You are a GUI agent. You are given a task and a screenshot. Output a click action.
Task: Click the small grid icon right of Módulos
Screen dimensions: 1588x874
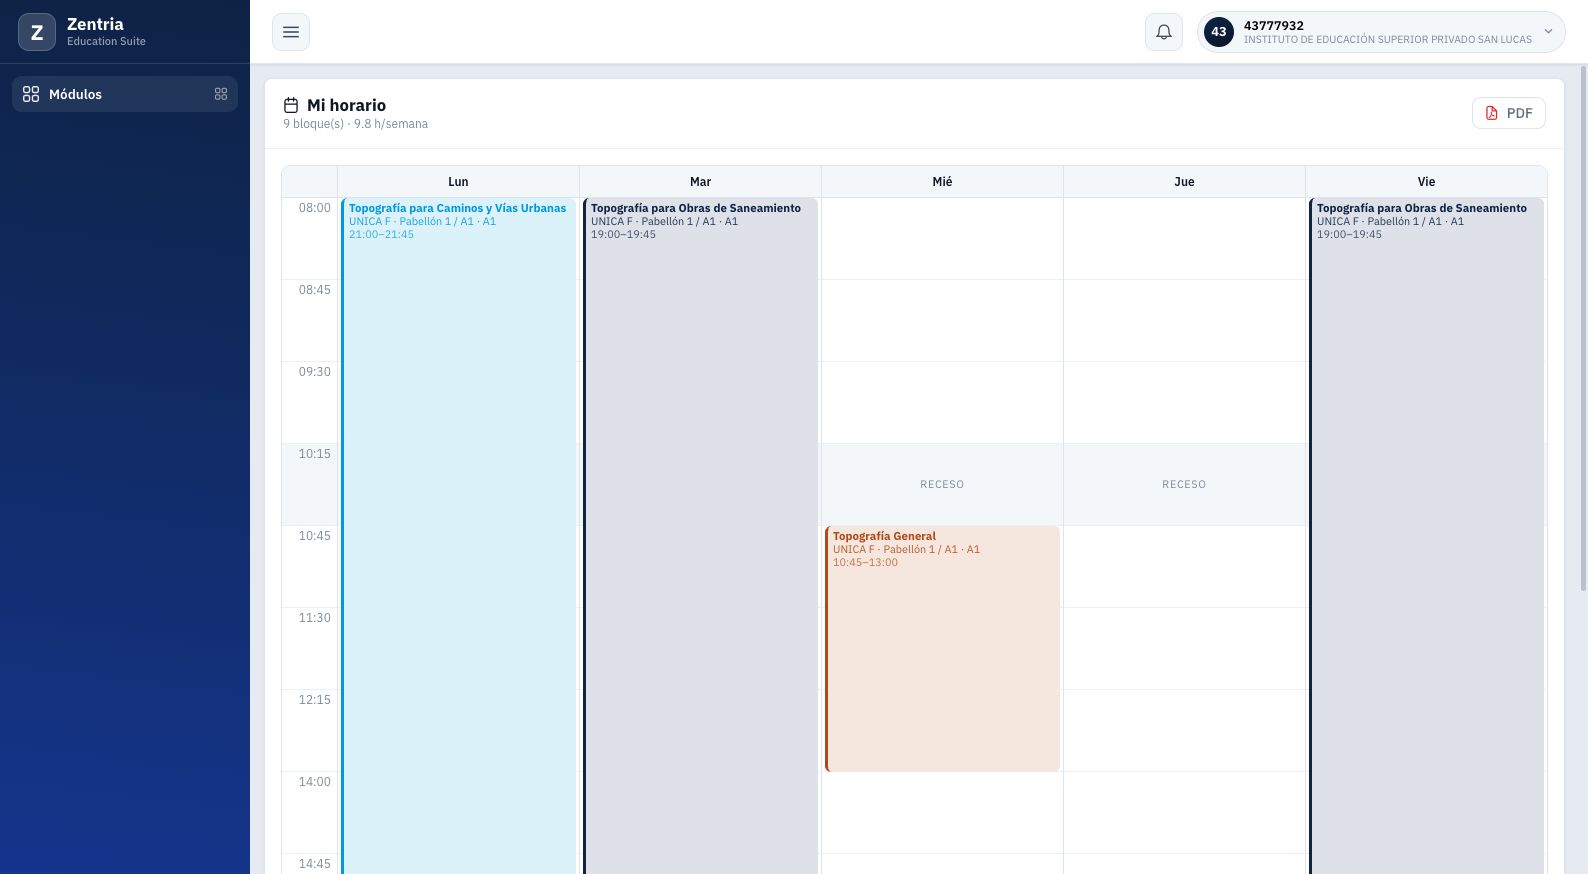tap(221, 94)
